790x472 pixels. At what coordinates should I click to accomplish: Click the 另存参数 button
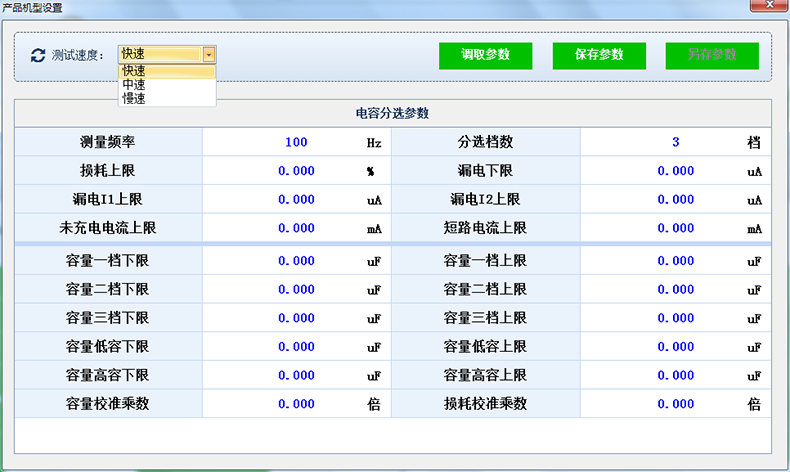coord(711,56)
